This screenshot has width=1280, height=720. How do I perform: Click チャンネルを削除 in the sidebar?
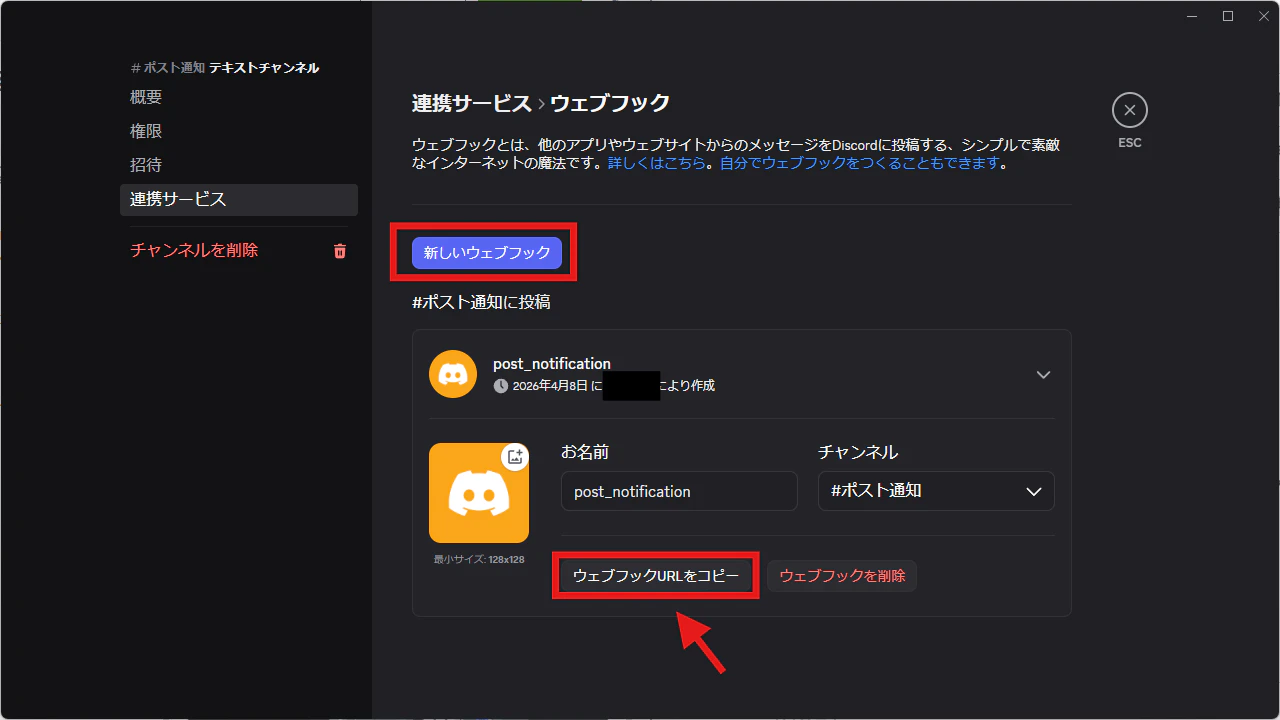click(x=194, y=250)
